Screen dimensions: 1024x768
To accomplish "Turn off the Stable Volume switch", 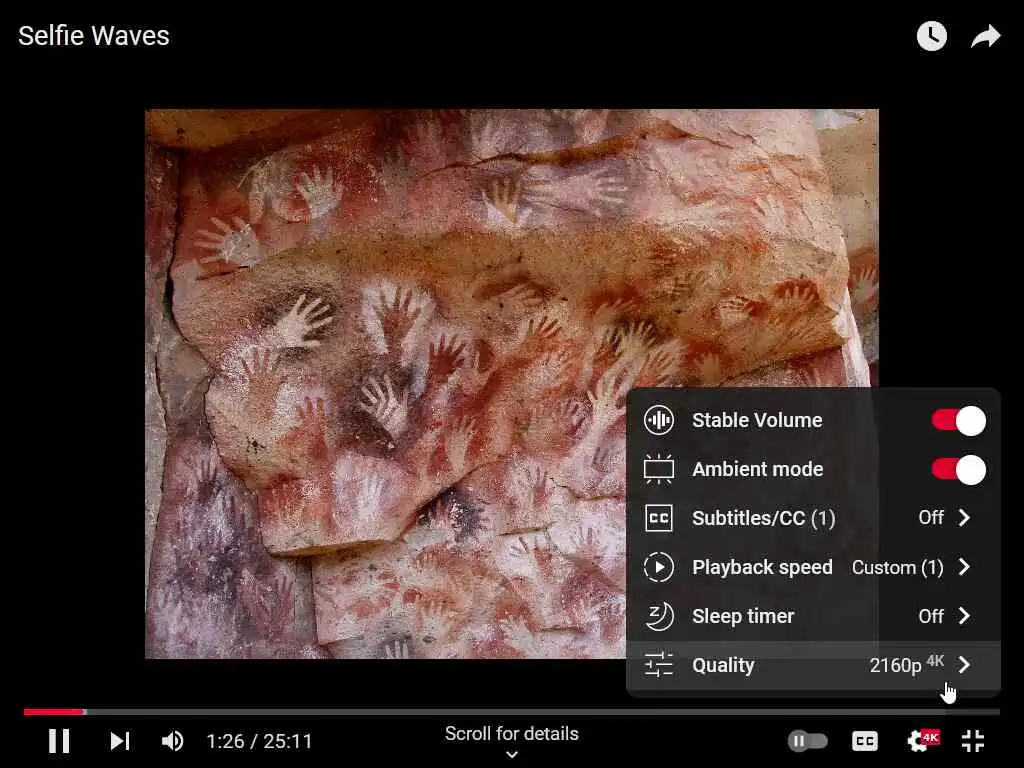I will [958, 421].
